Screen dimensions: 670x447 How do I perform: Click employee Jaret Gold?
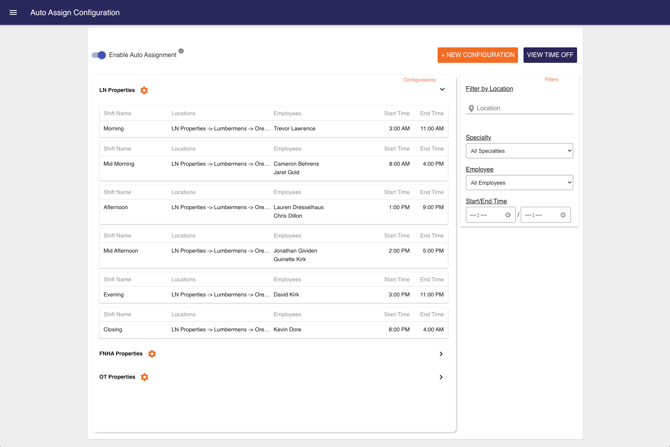(286, 172)
